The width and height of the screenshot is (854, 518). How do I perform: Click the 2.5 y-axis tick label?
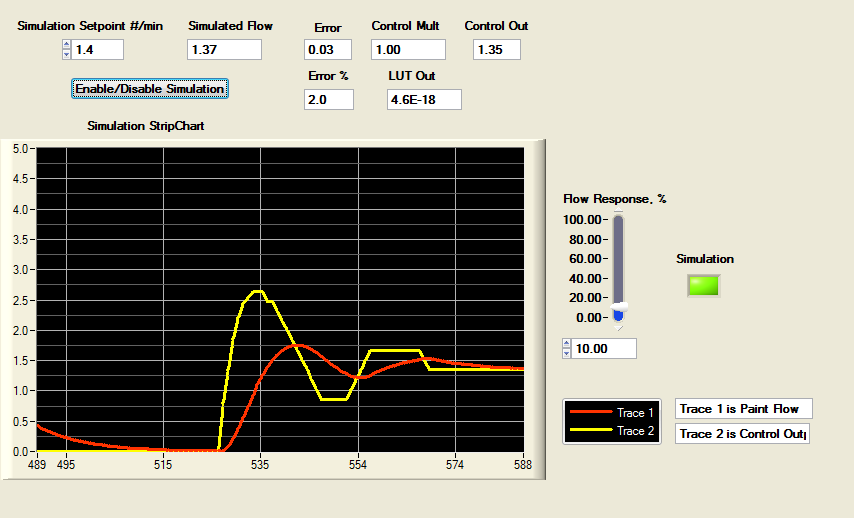pos(21,300)
